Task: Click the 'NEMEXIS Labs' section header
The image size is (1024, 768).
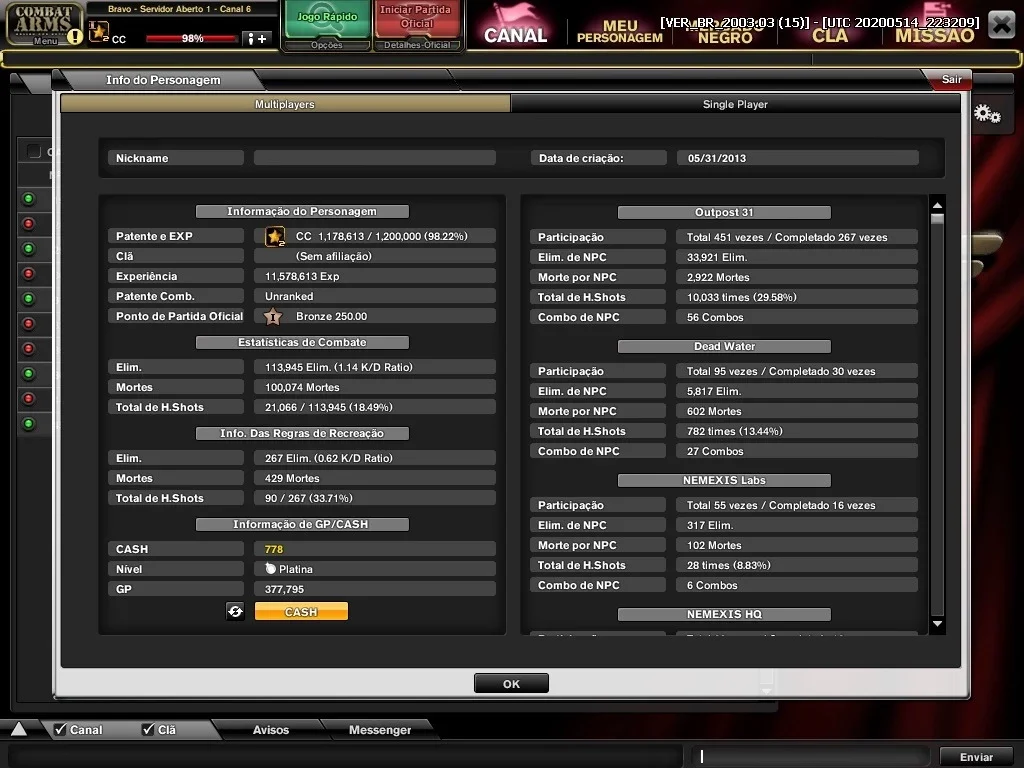Action: point(724,480)
